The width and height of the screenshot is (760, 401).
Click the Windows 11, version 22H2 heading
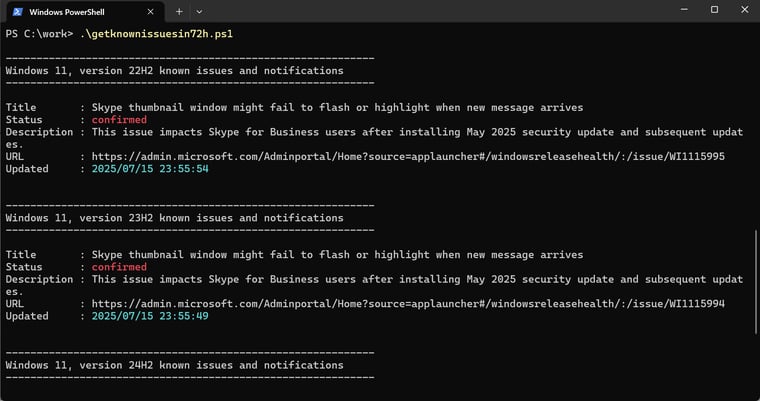pyautogui.click(x=174, y=71)
